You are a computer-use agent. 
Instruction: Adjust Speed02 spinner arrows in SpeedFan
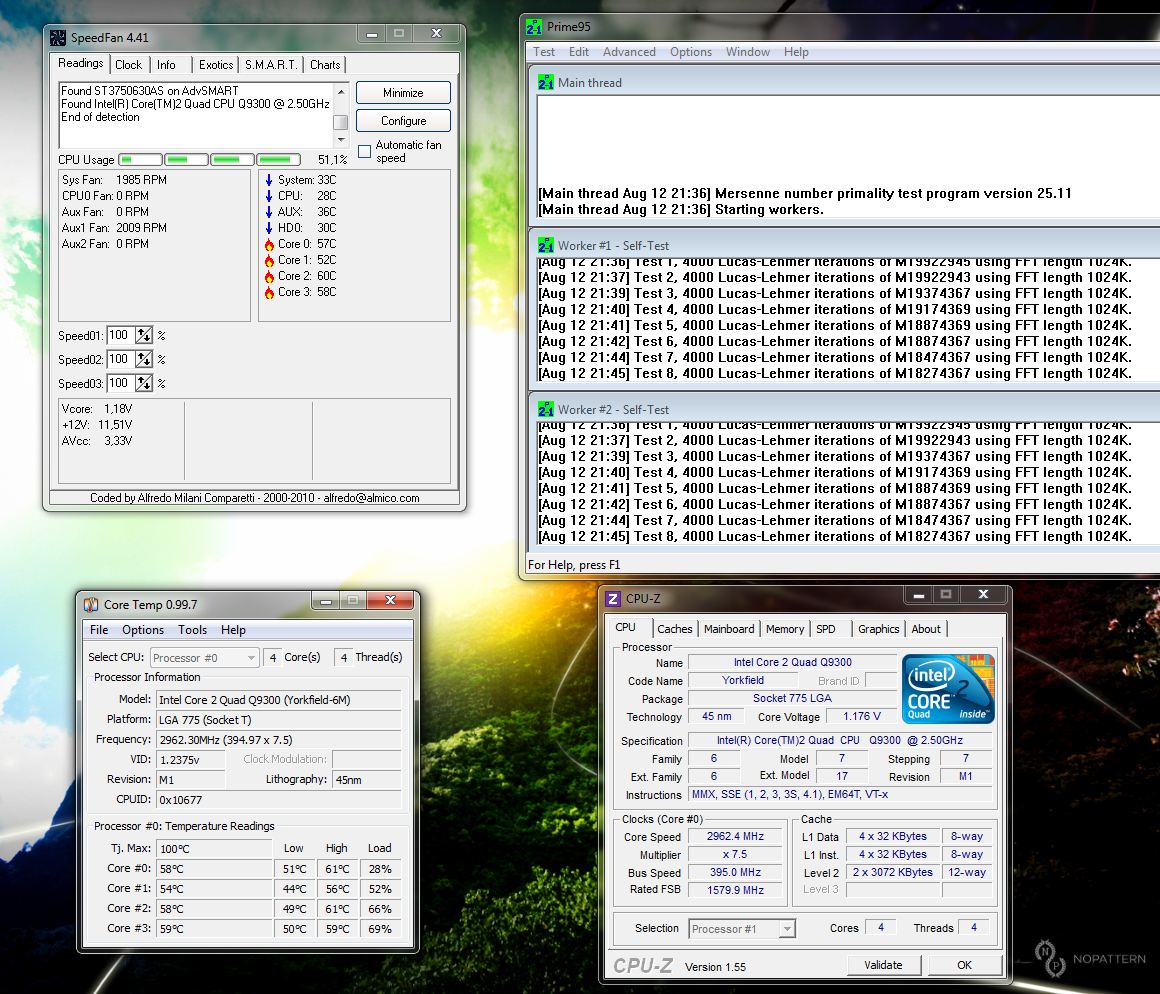[x=144, y=359]
